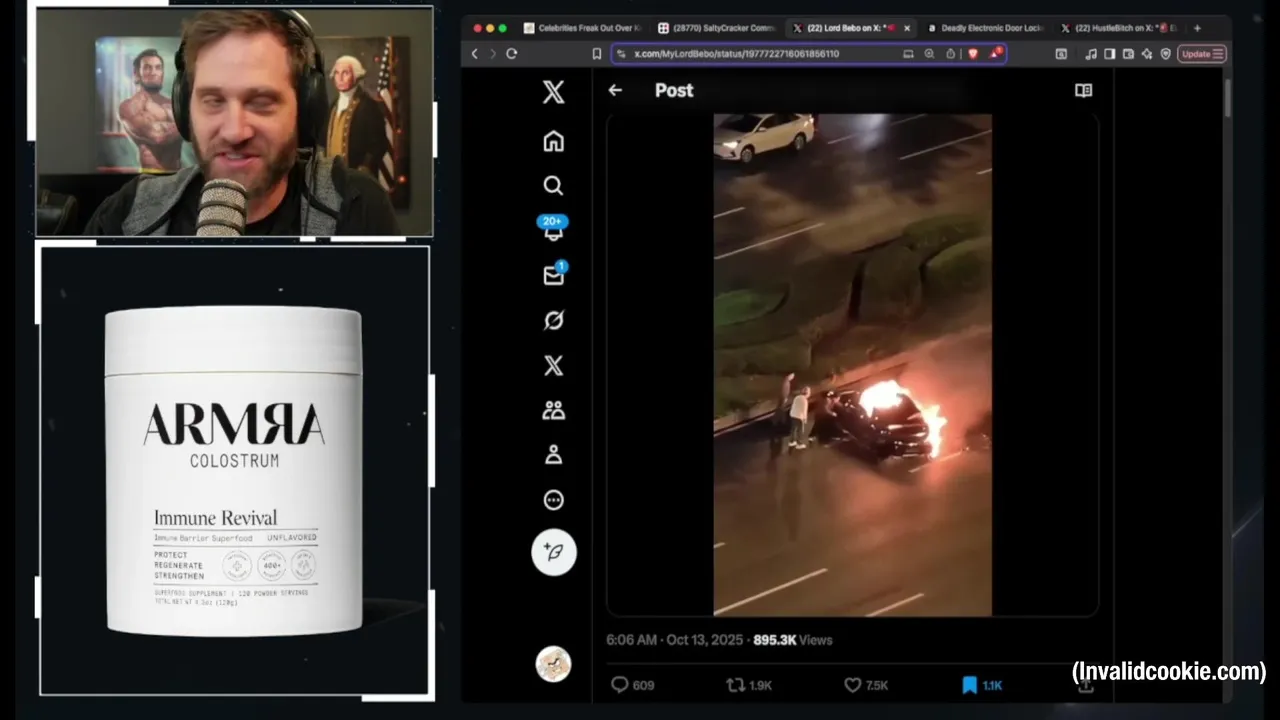The width and height of the screenshot is (1280, 720).
Task: Click the repost icon with 1.9K
Action: [x=735, y=685]
